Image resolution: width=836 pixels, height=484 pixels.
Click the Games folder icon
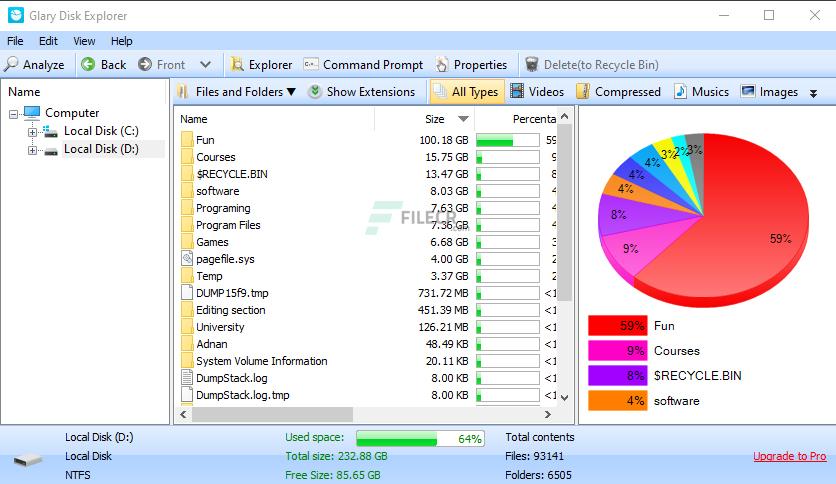[x=187, y=241]
